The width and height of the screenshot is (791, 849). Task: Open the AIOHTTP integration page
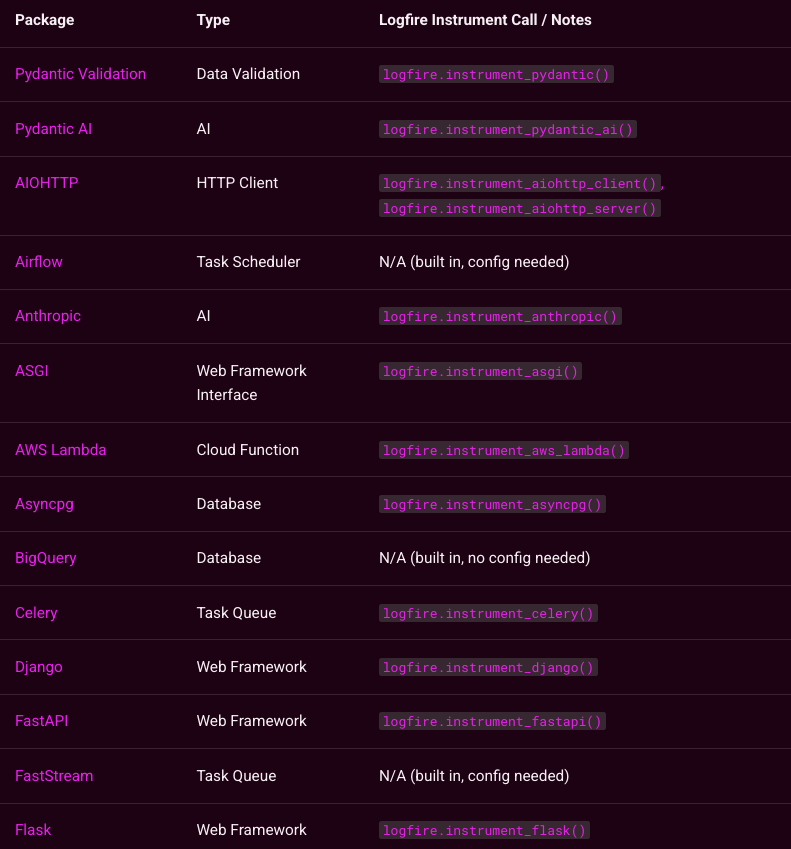(x=46, y=183)
